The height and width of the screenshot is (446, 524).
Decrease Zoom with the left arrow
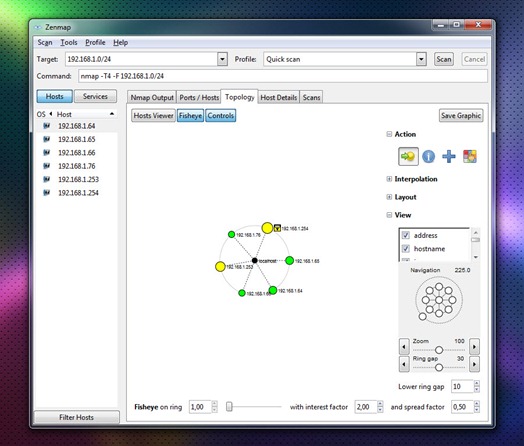[x=404, y=347]
